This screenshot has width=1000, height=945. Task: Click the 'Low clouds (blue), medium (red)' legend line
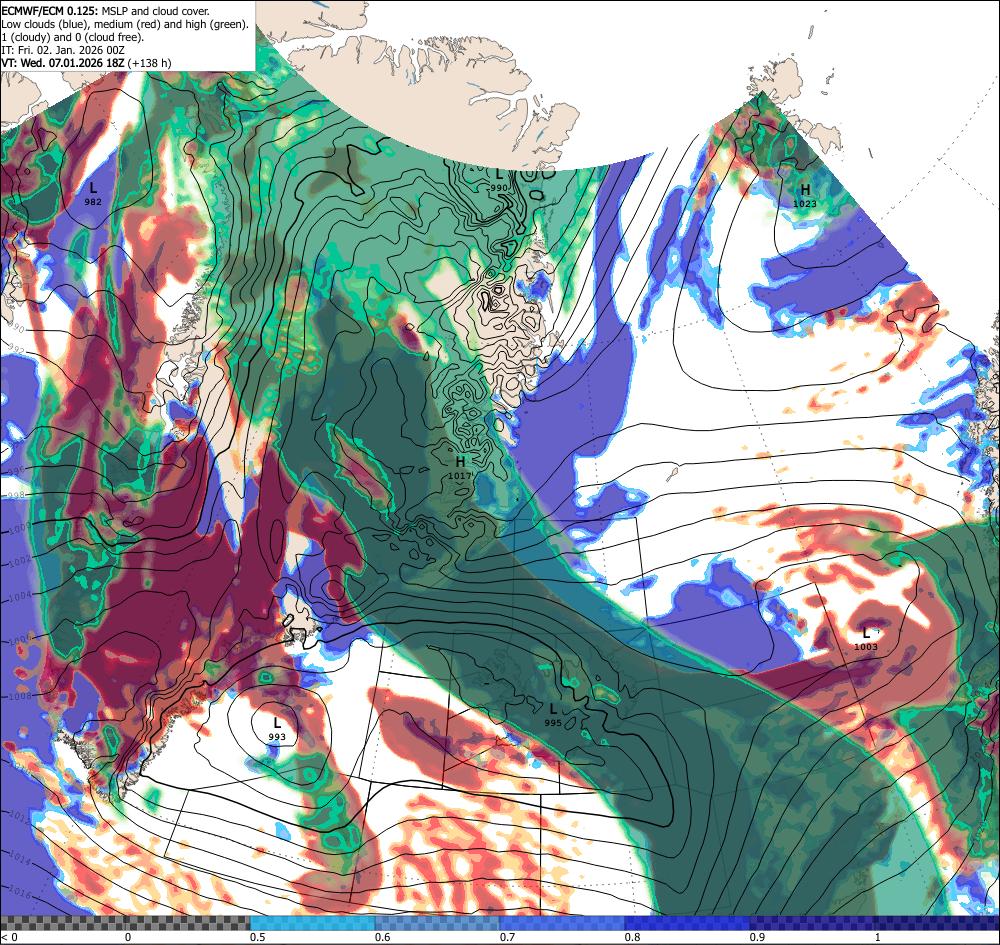[x=125, y=24]
